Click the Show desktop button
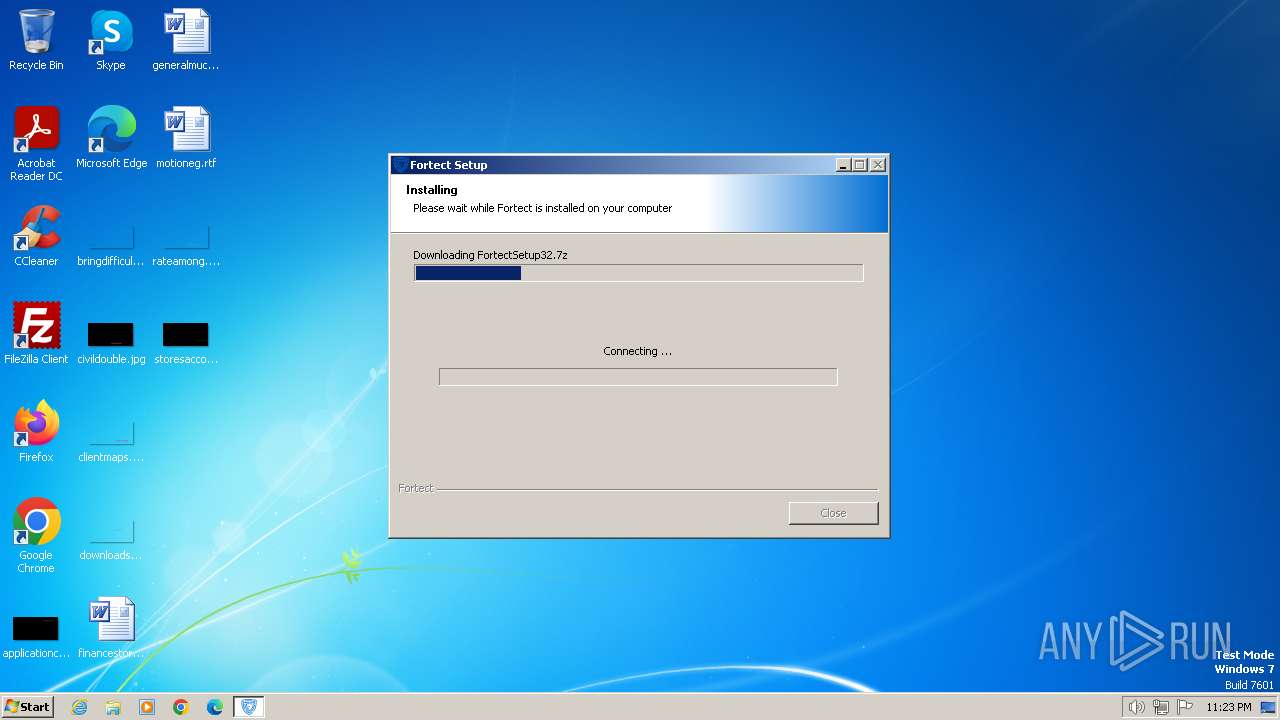Screen dimensions: 1280x720 point(1268,707)
